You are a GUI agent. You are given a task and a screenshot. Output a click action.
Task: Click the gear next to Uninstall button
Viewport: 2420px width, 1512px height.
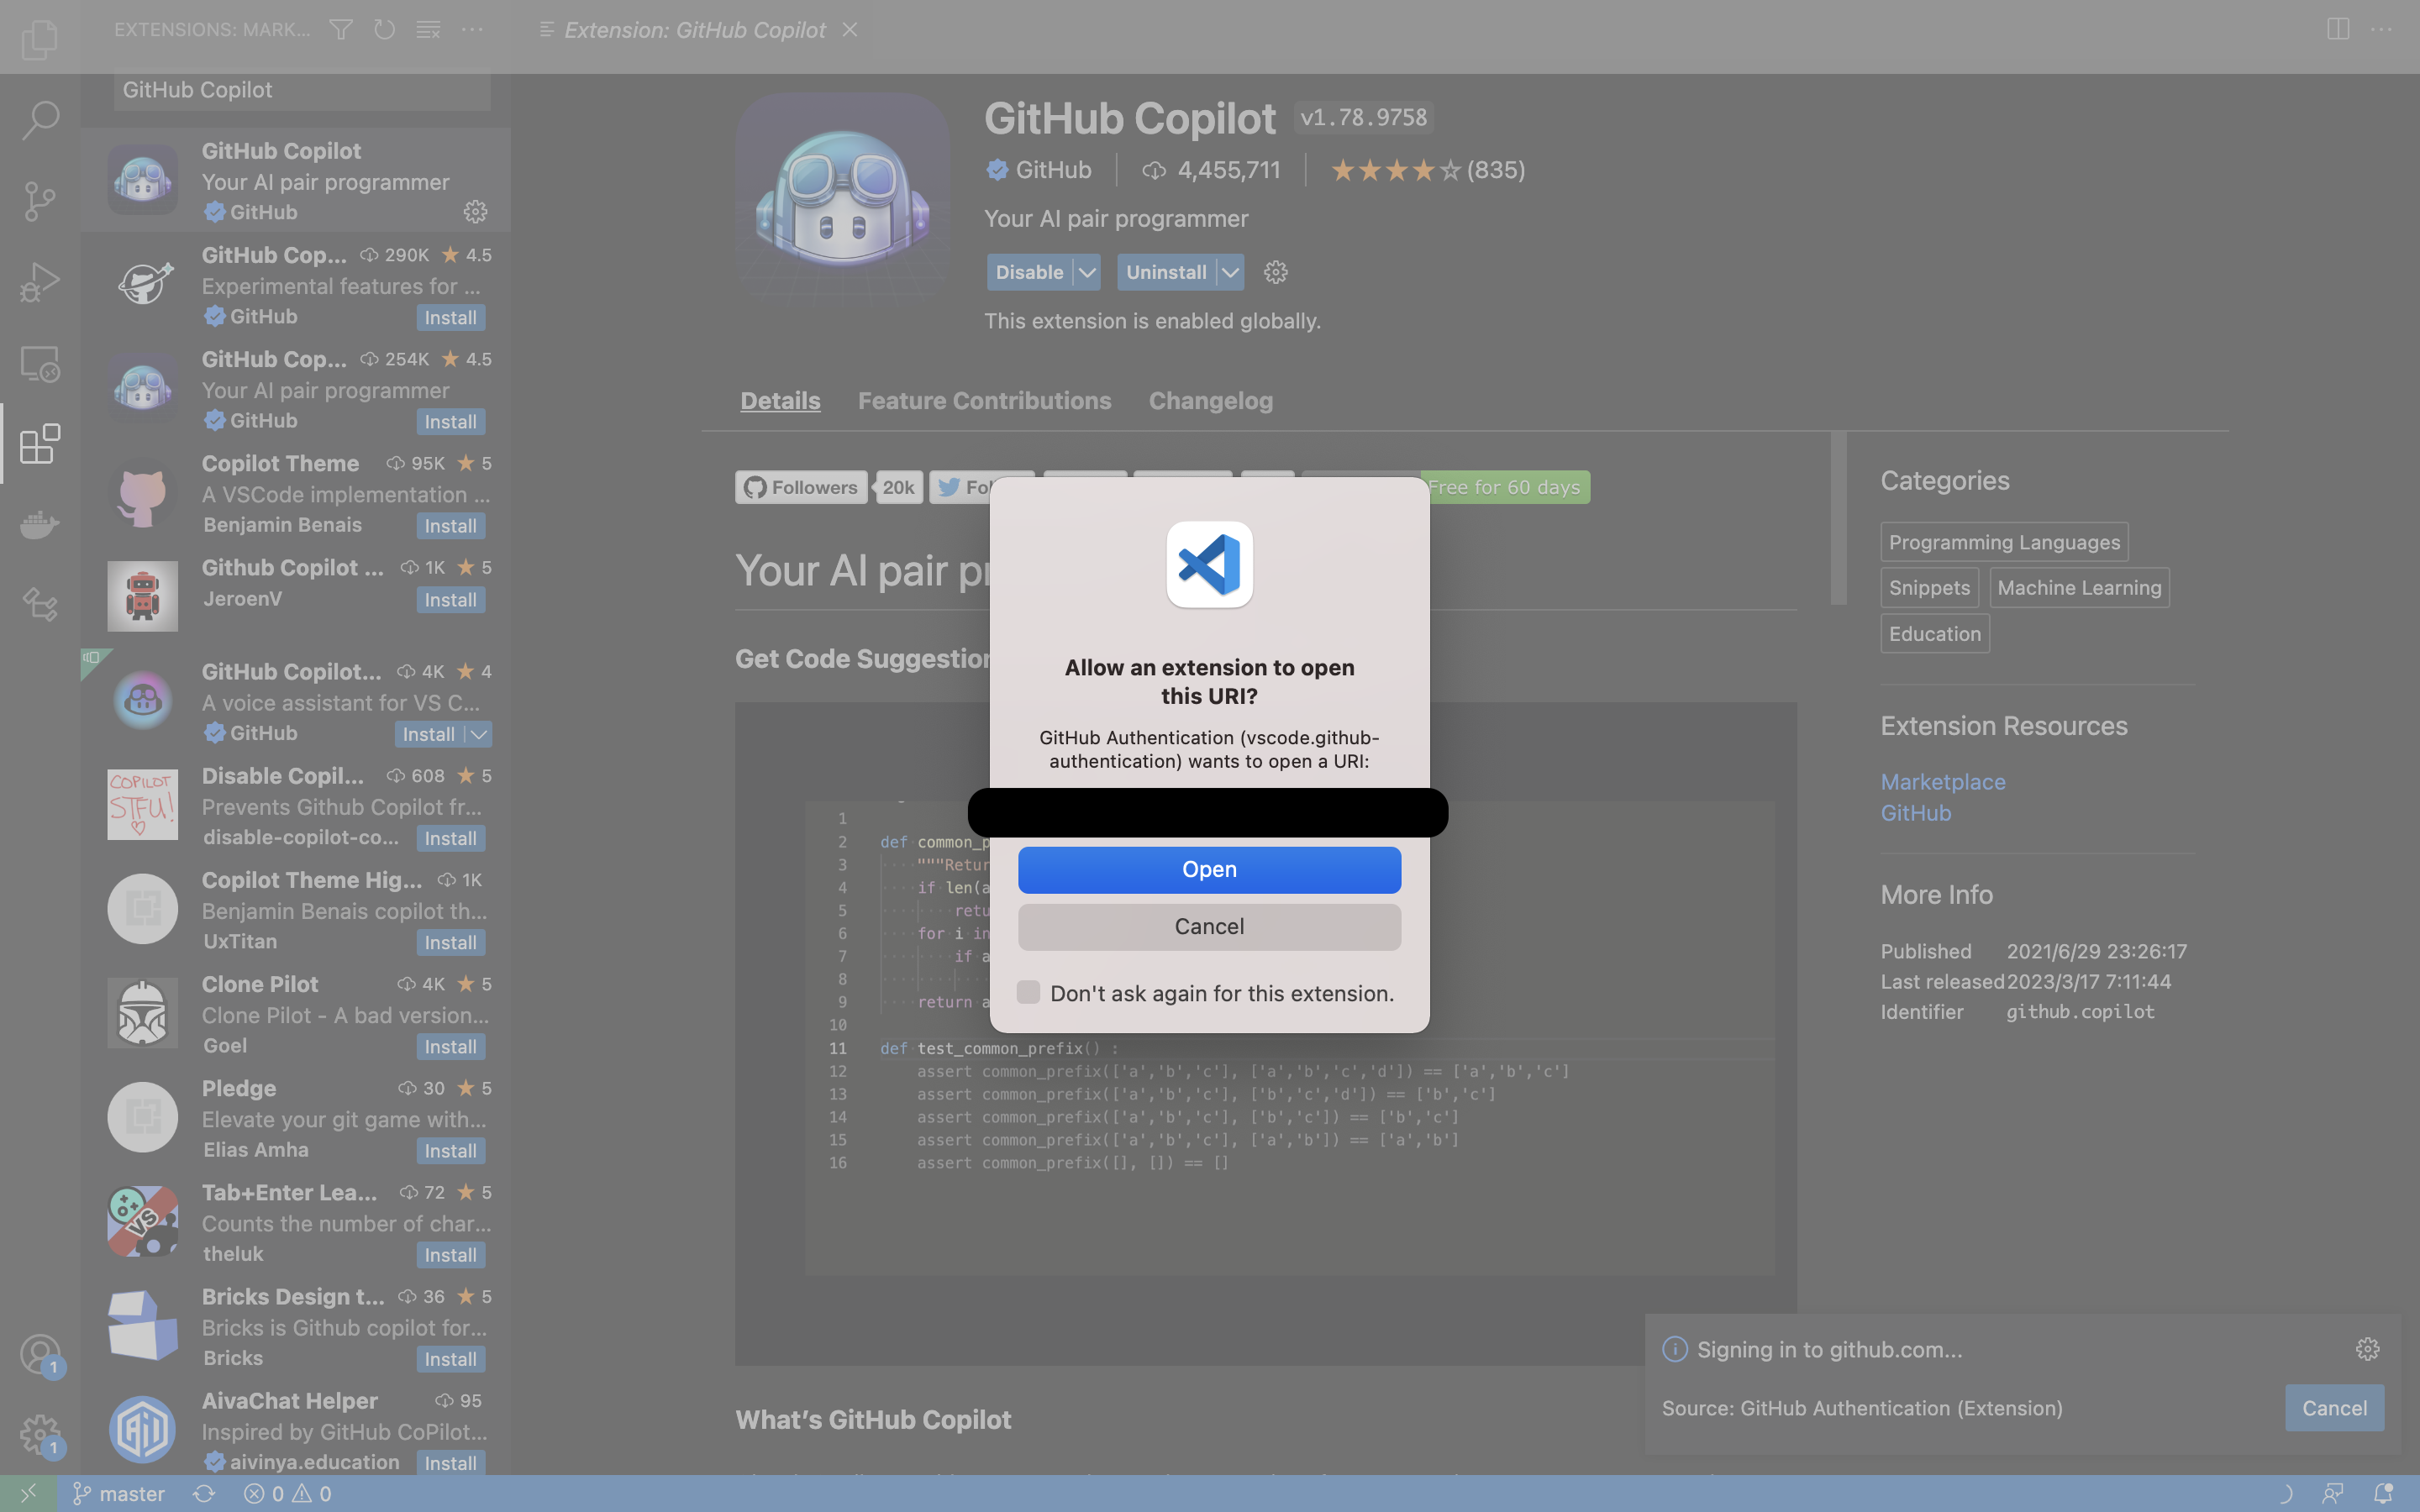tap(1275, 272)
